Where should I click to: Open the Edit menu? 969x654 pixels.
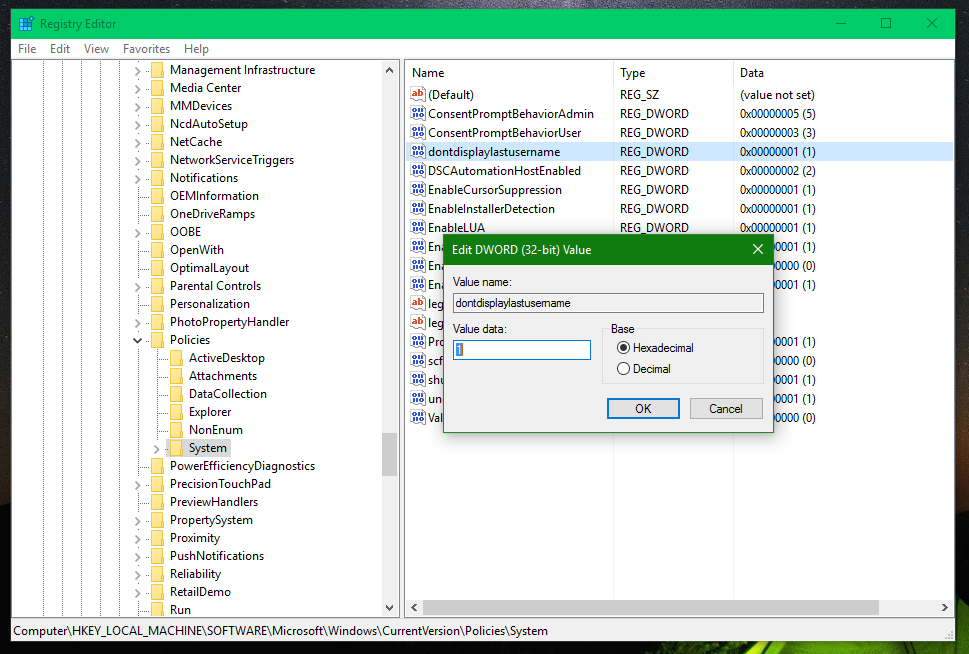point(60,49)
